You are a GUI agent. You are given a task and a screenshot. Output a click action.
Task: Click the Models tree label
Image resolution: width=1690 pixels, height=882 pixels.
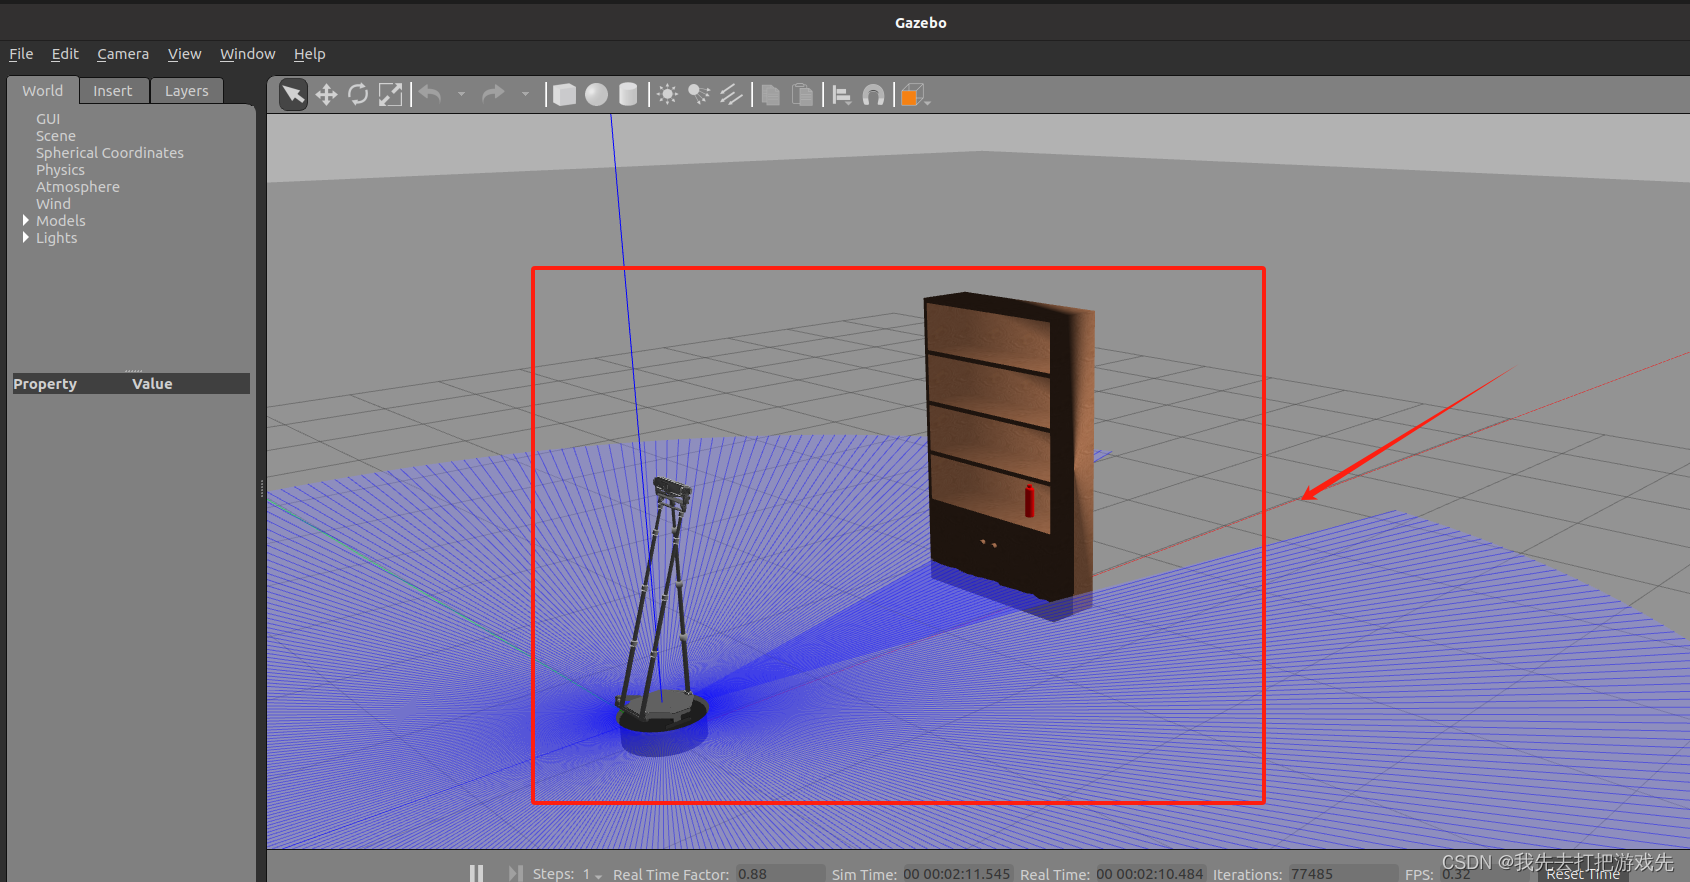(61, 221)
